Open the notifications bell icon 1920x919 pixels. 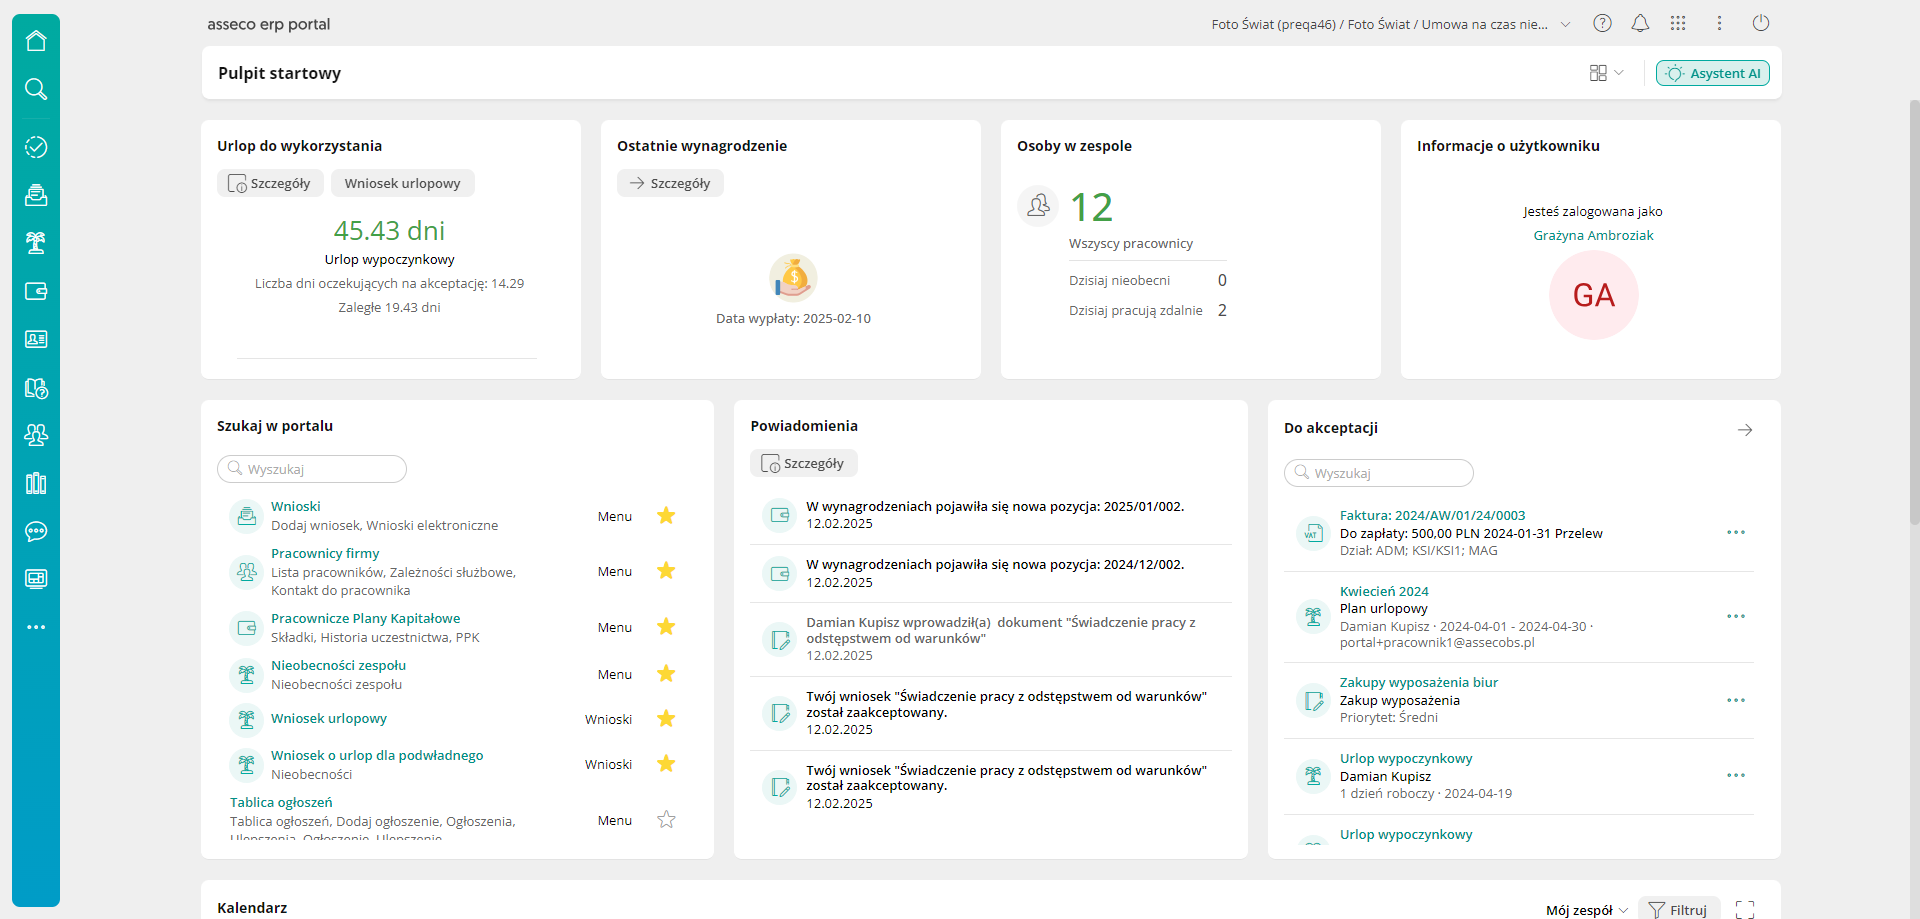(x=1640, y=23)
